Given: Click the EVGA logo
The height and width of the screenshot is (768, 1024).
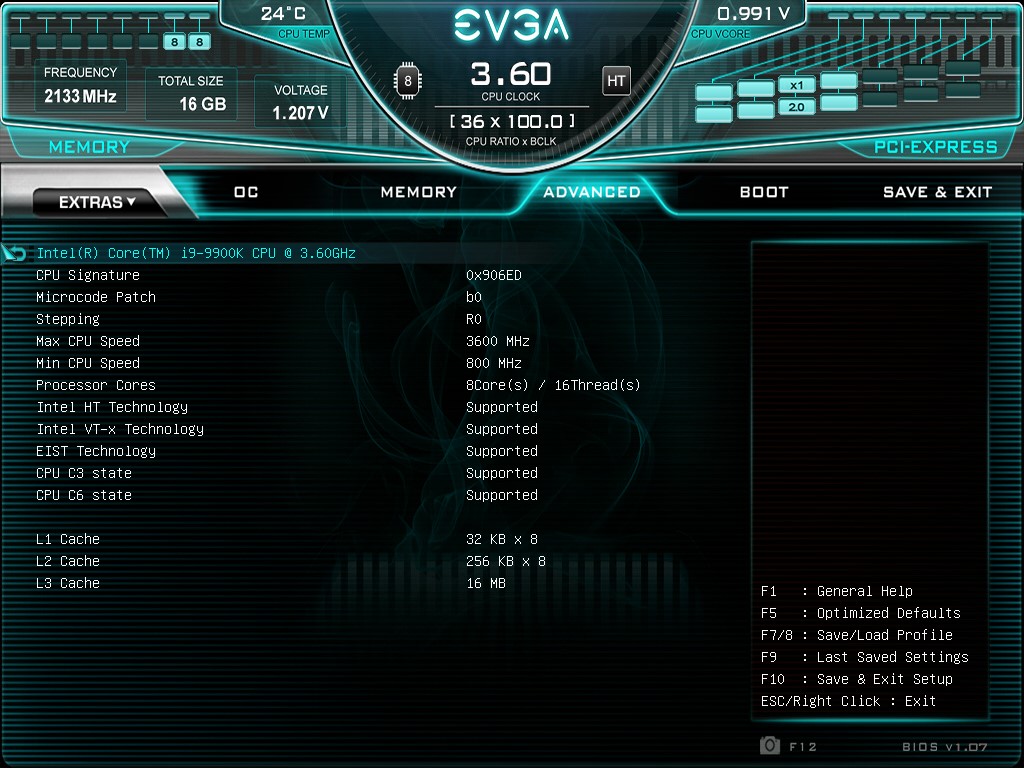Looking at the screenshot, I should click(x=511, y=25).
